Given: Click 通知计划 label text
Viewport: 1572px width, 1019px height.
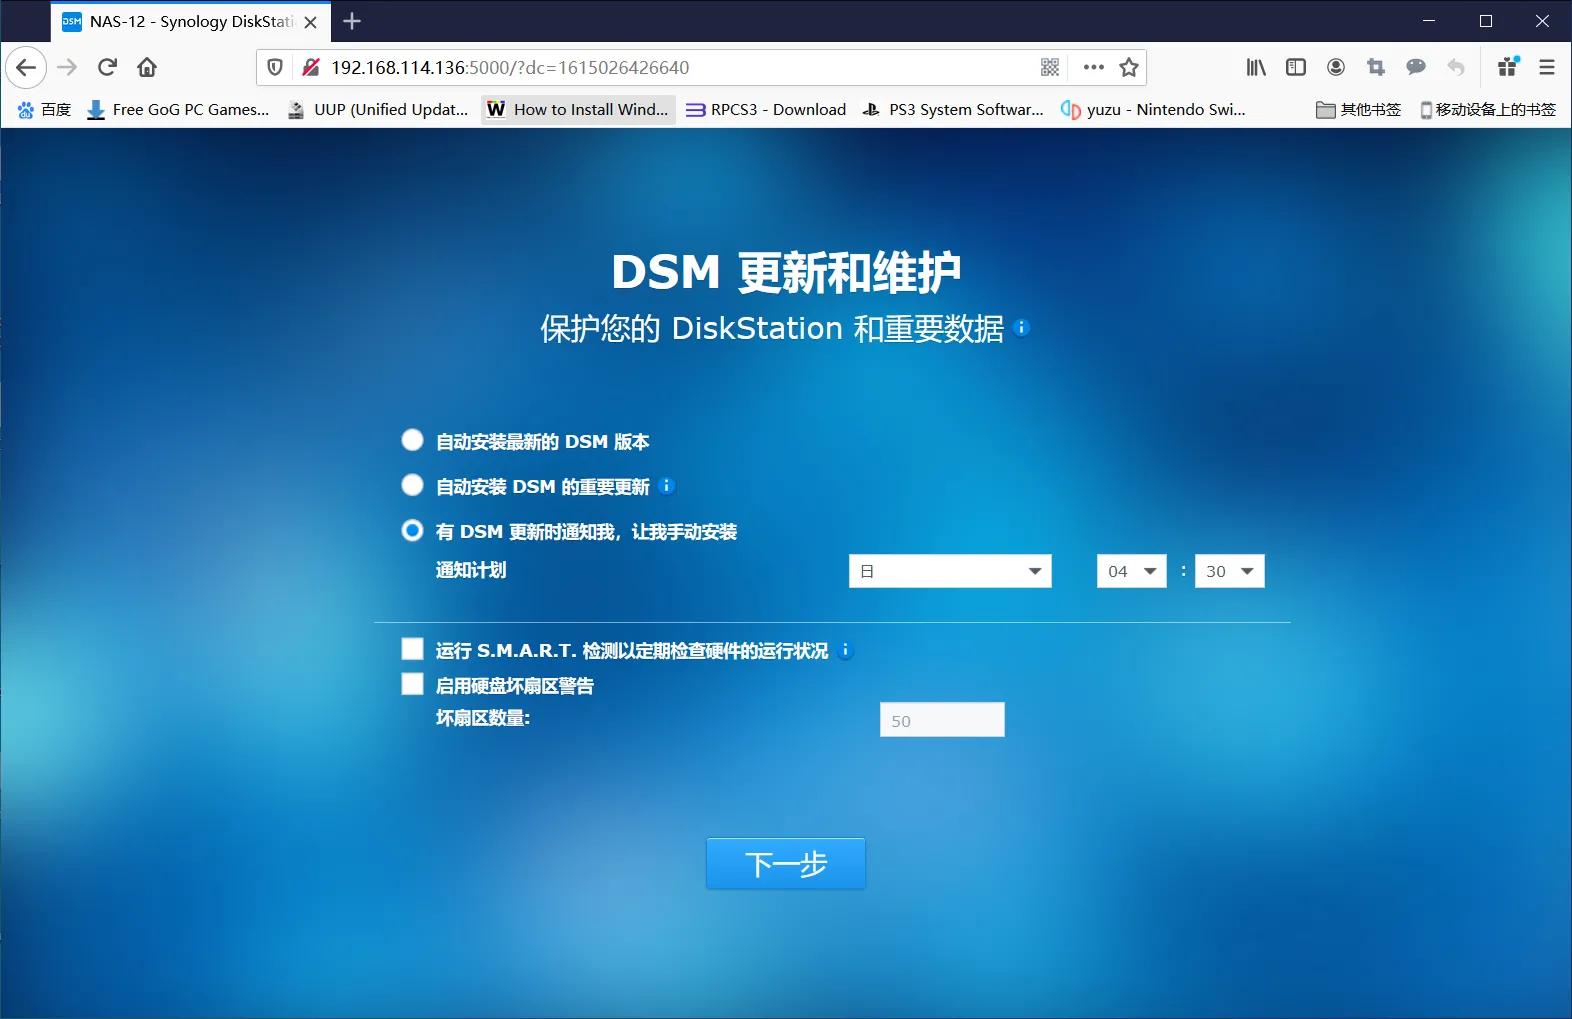Looking at the screenshot, I should (471, 570).
